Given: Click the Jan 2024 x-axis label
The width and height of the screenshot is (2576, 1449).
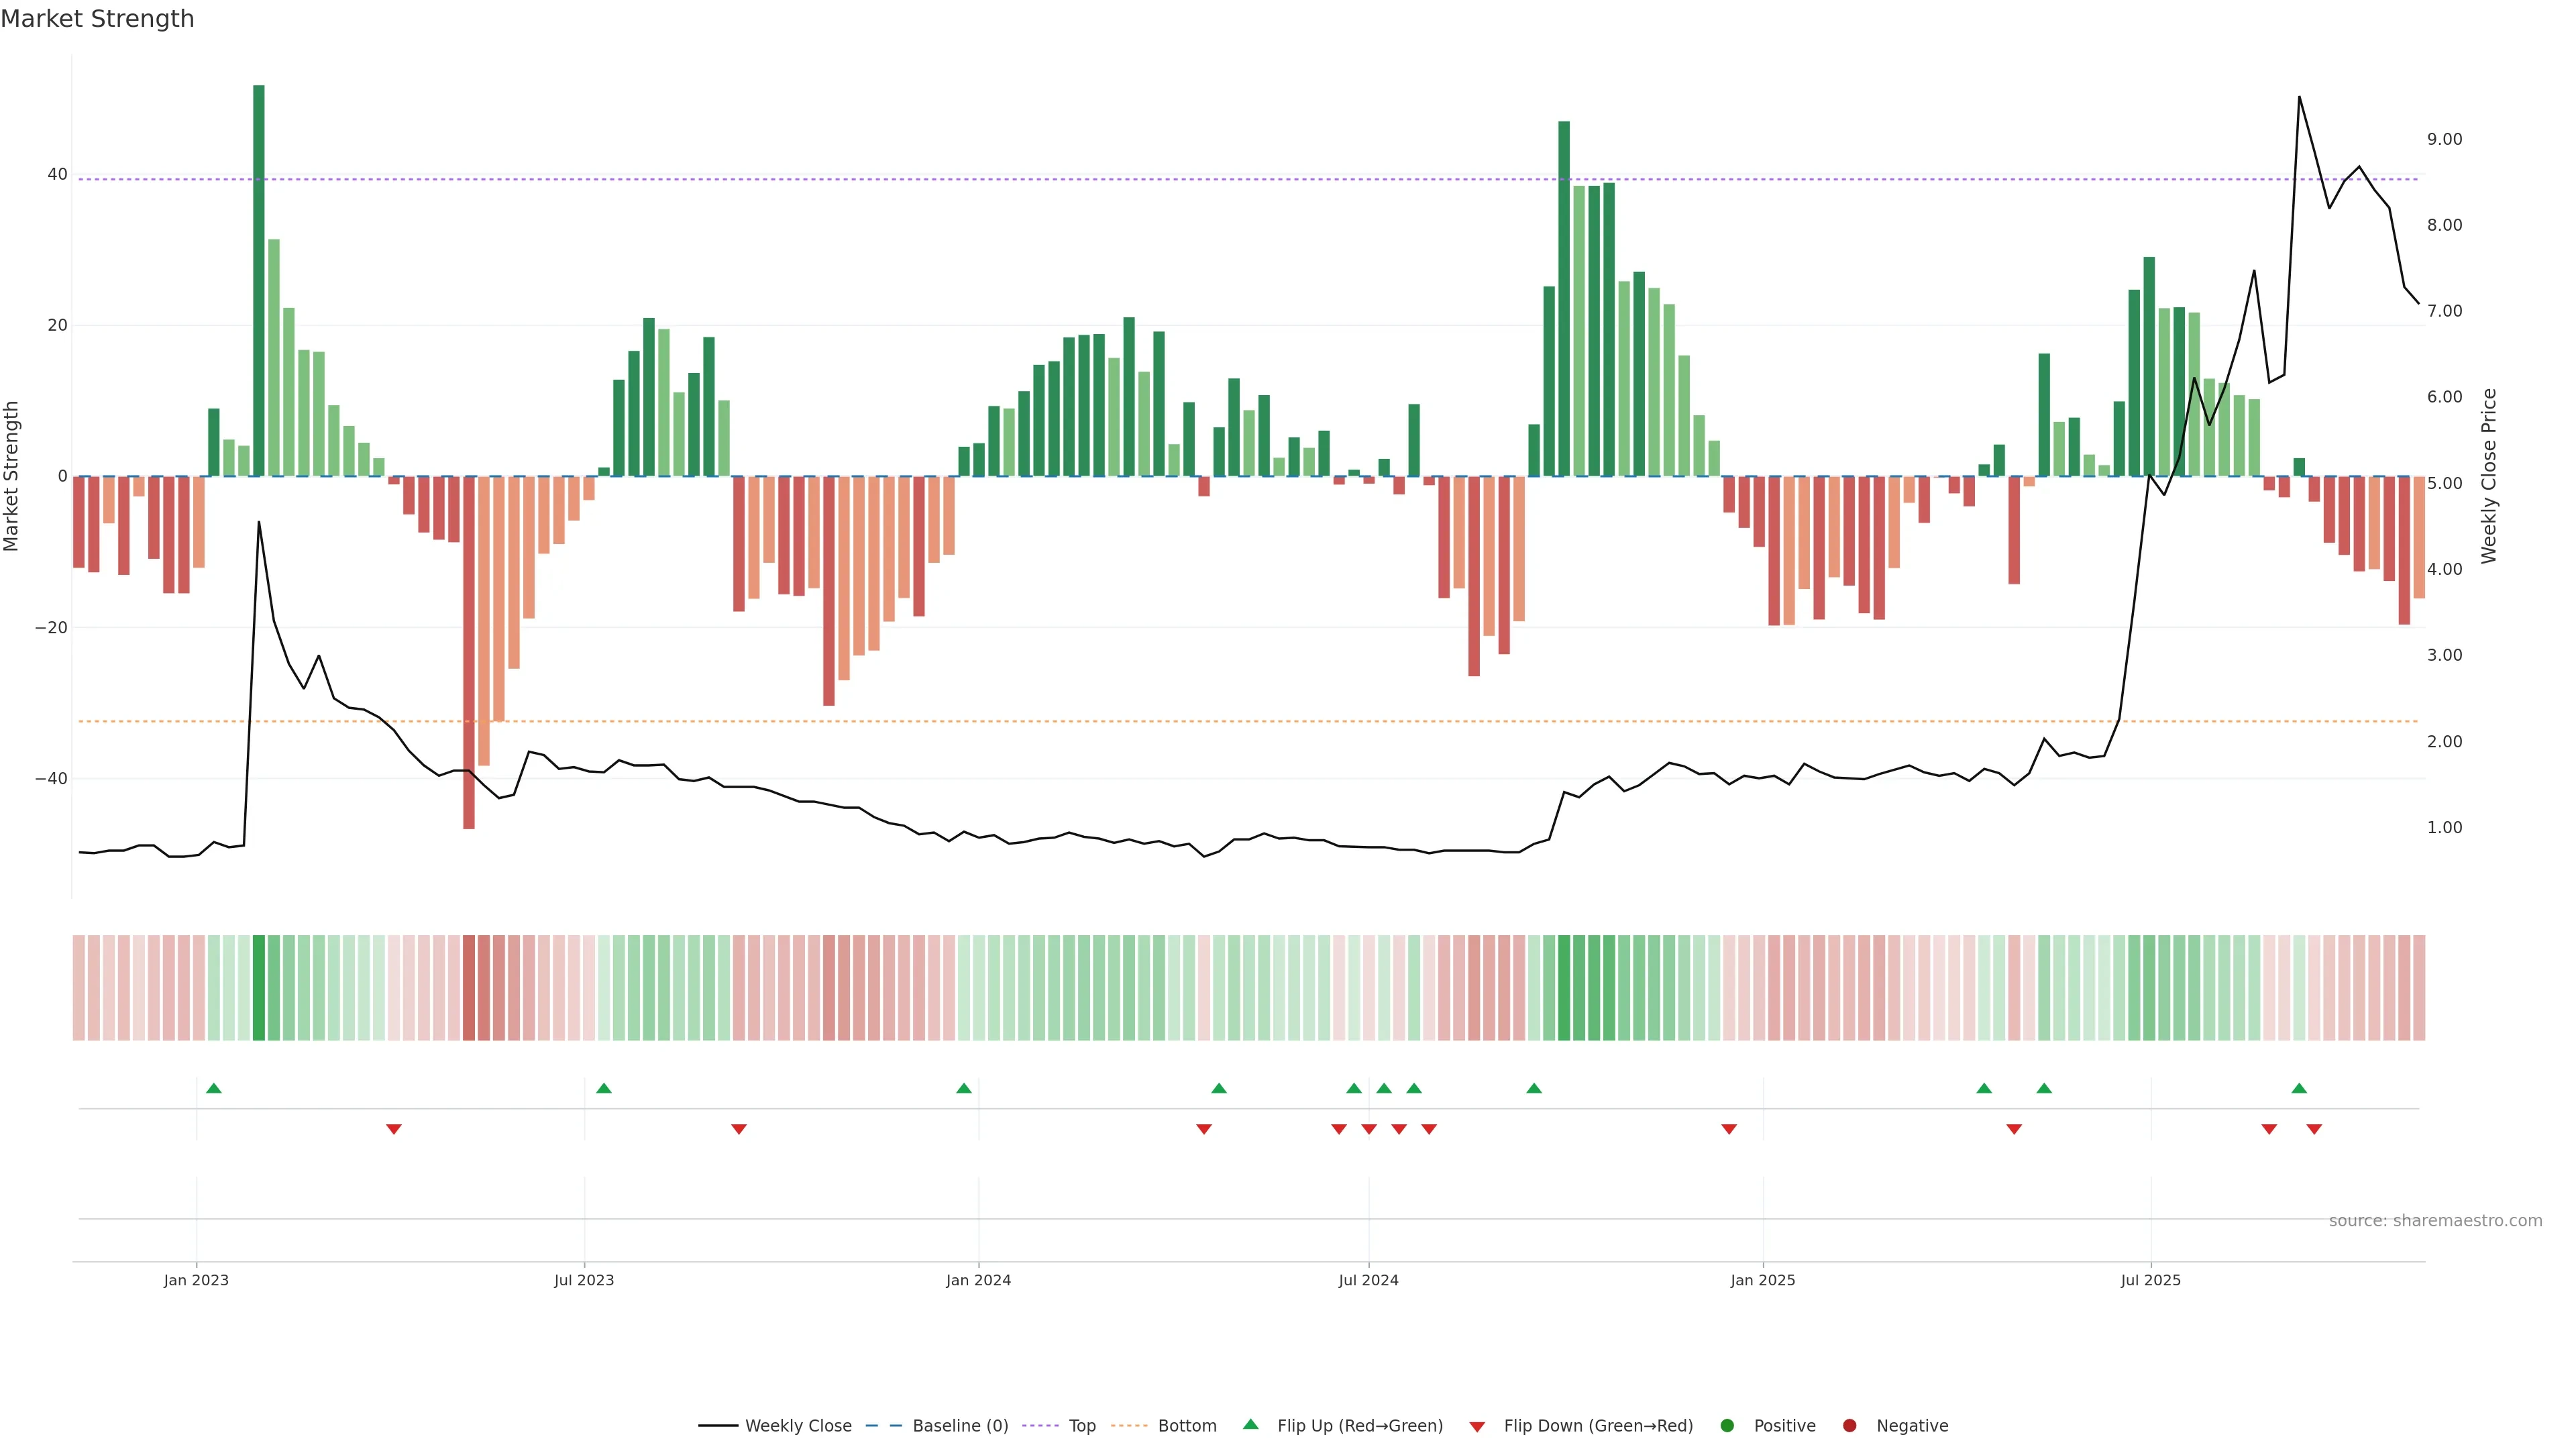Looking at the screenshot, I should tap(978, 1280).
